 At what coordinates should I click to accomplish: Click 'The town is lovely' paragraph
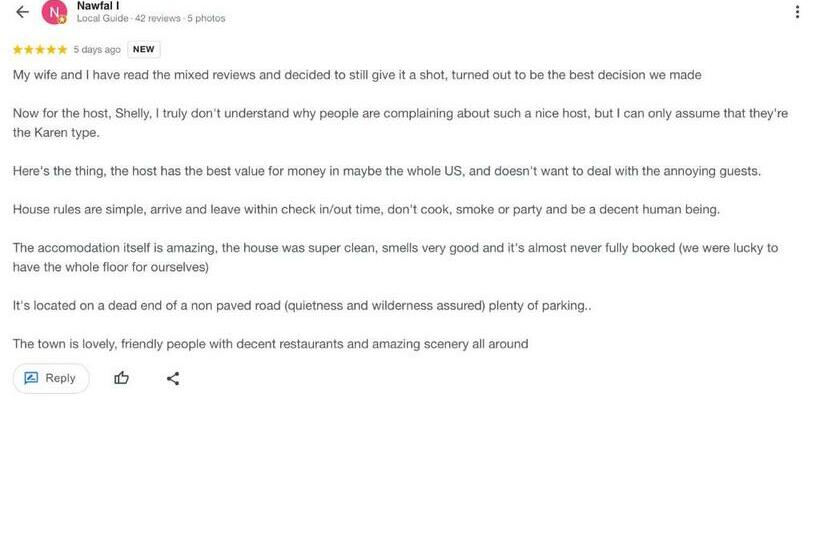(x=270, y=344)
